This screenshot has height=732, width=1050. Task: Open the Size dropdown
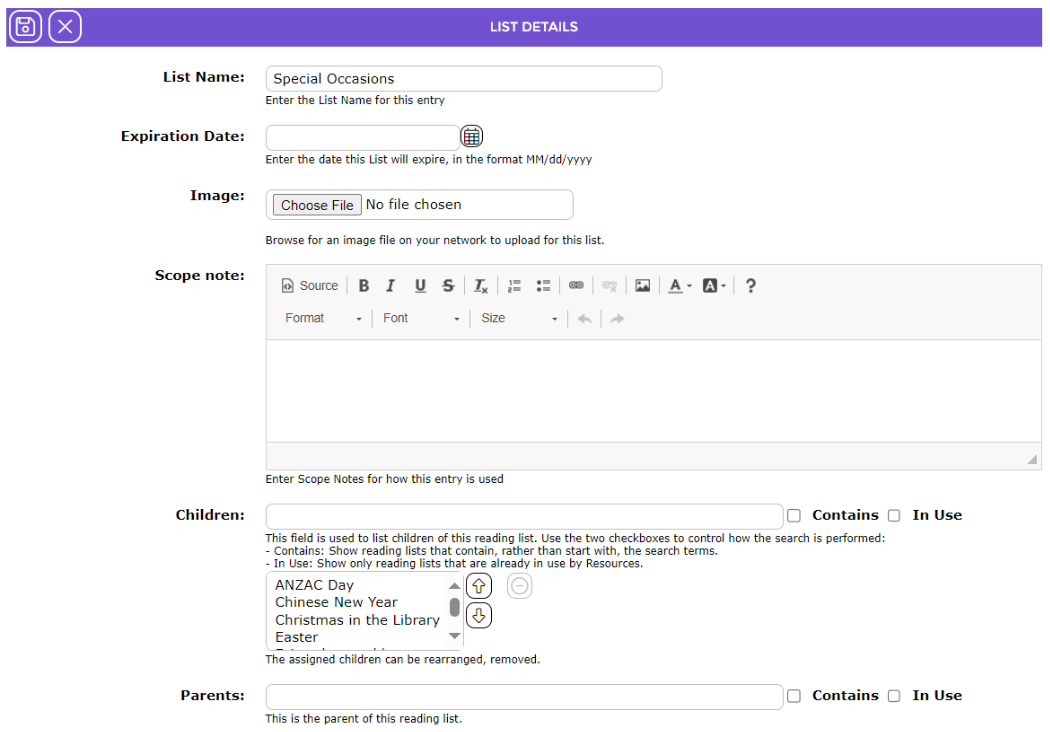tap(519, 319)
